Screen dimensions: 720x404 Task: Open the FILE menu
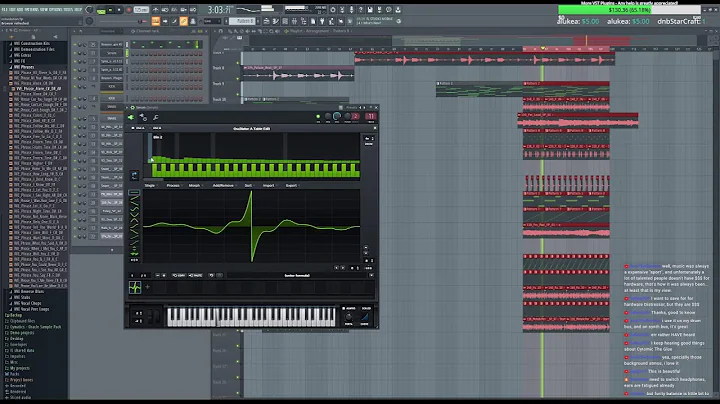(x=5, y=9)
